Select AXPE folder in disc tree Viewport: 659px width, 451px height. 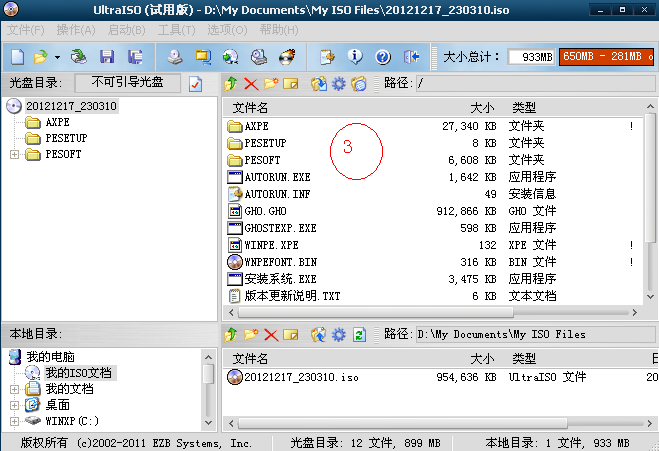(57, 122)
